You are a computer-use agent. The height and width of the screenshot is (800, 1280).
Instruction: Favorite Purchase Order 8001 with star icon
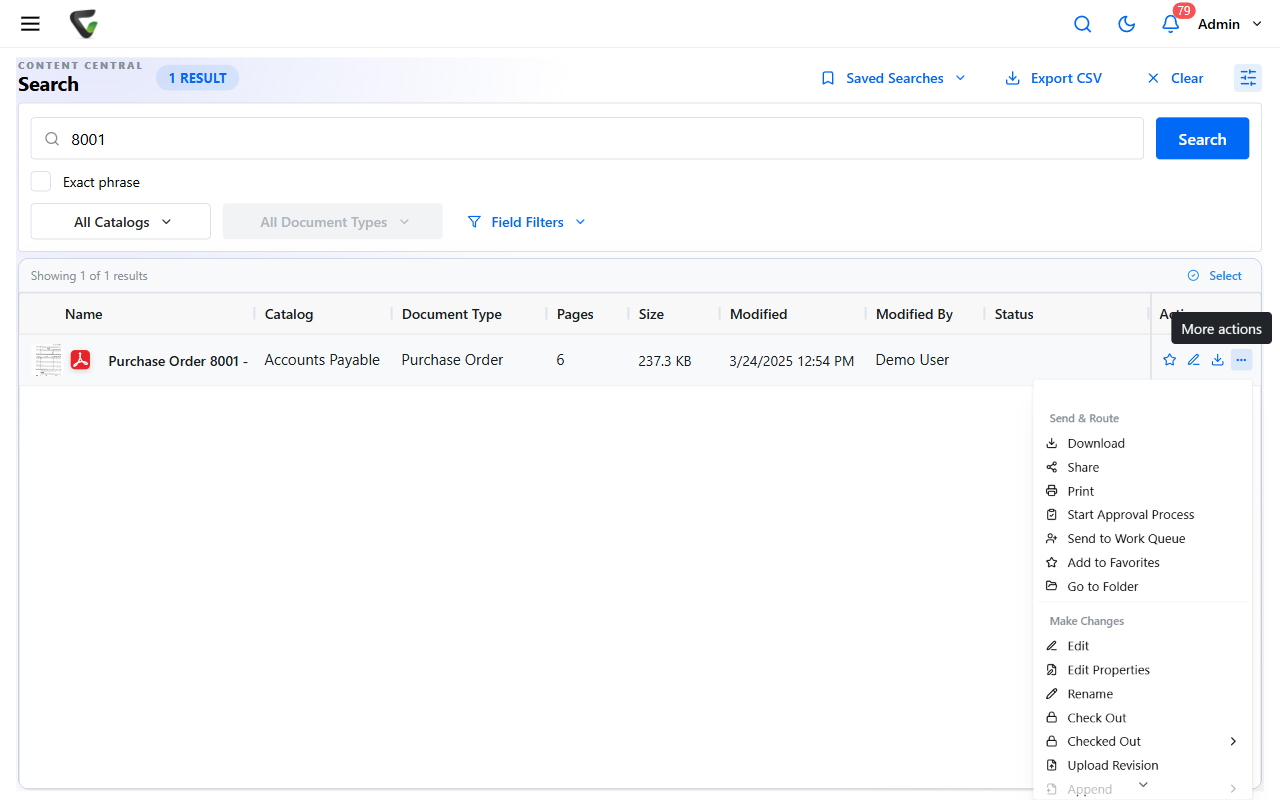1169,360
